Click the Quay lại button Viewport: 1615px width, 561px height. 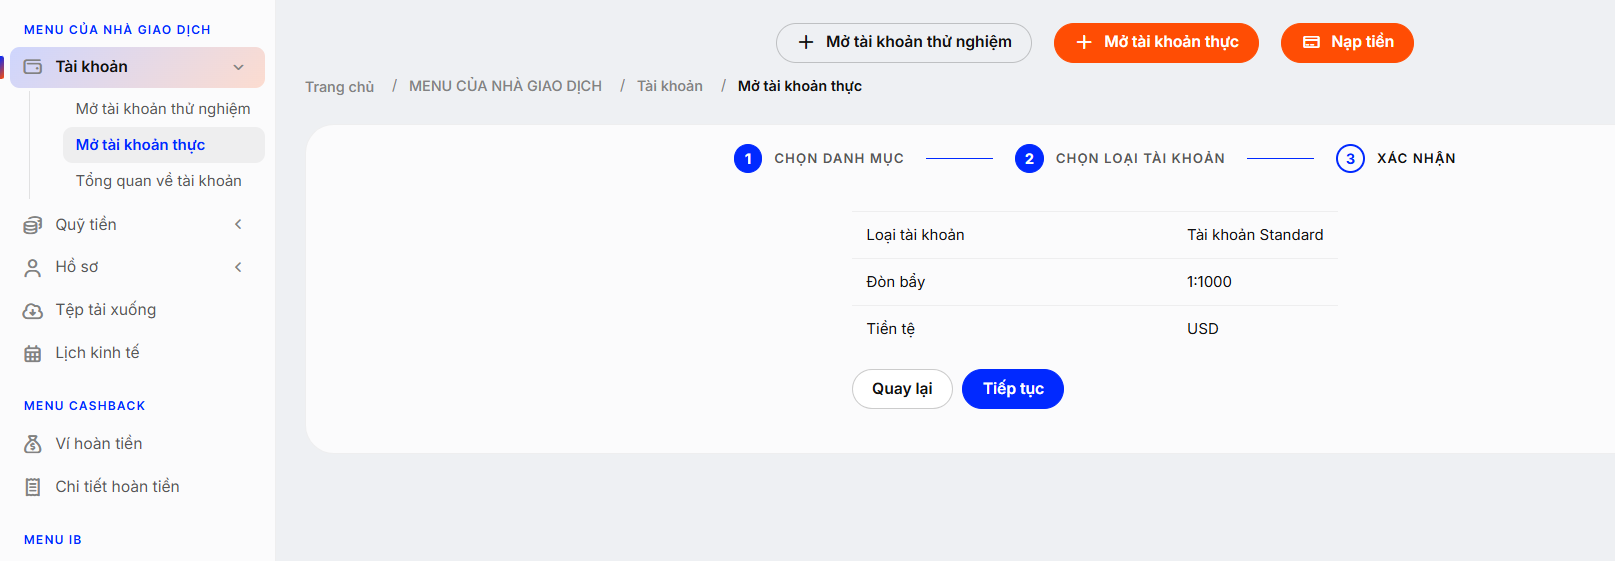coord(902,389)
